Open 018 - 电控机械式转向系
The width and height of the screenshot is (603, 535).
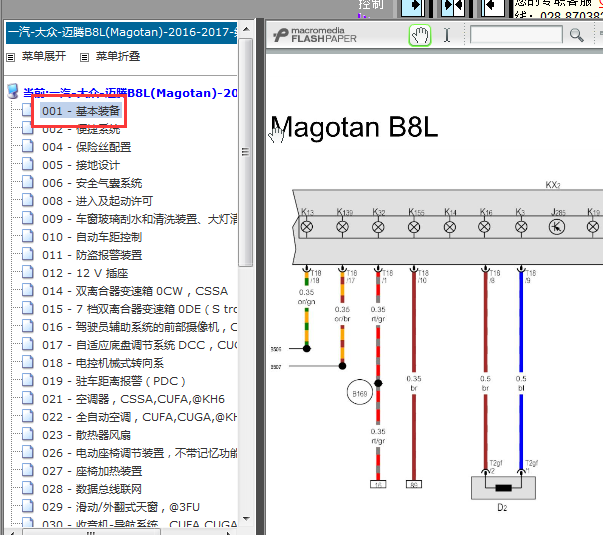click(103, 363)
